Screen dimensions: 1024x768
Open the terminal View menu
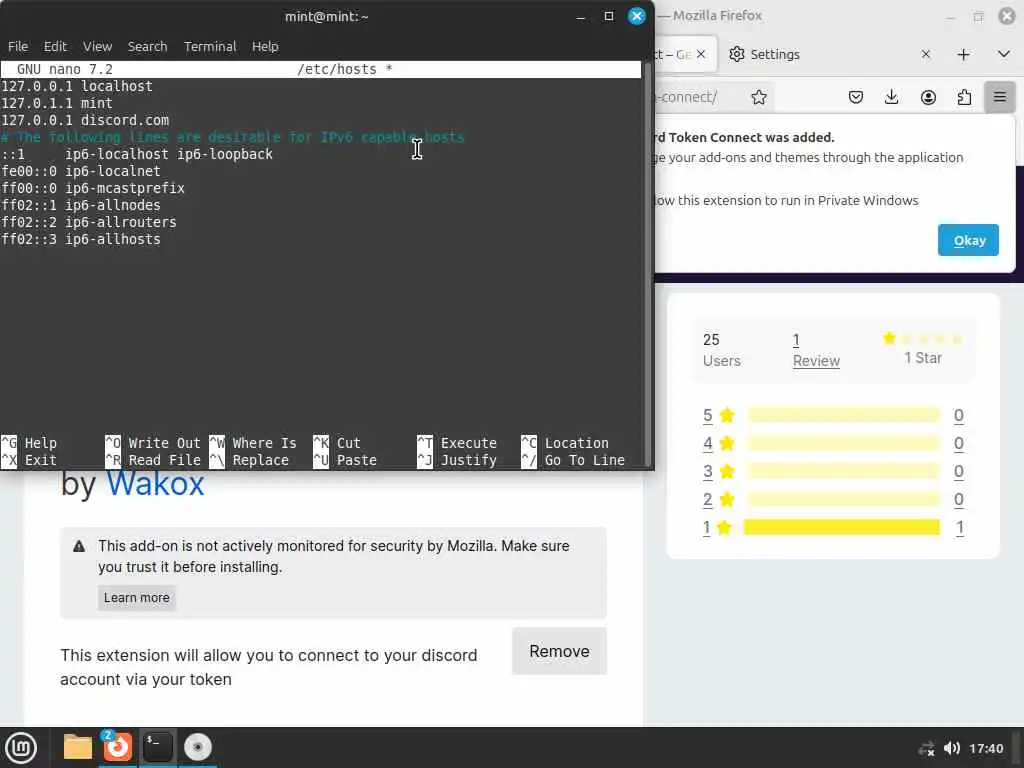click(x=97, y=46)
